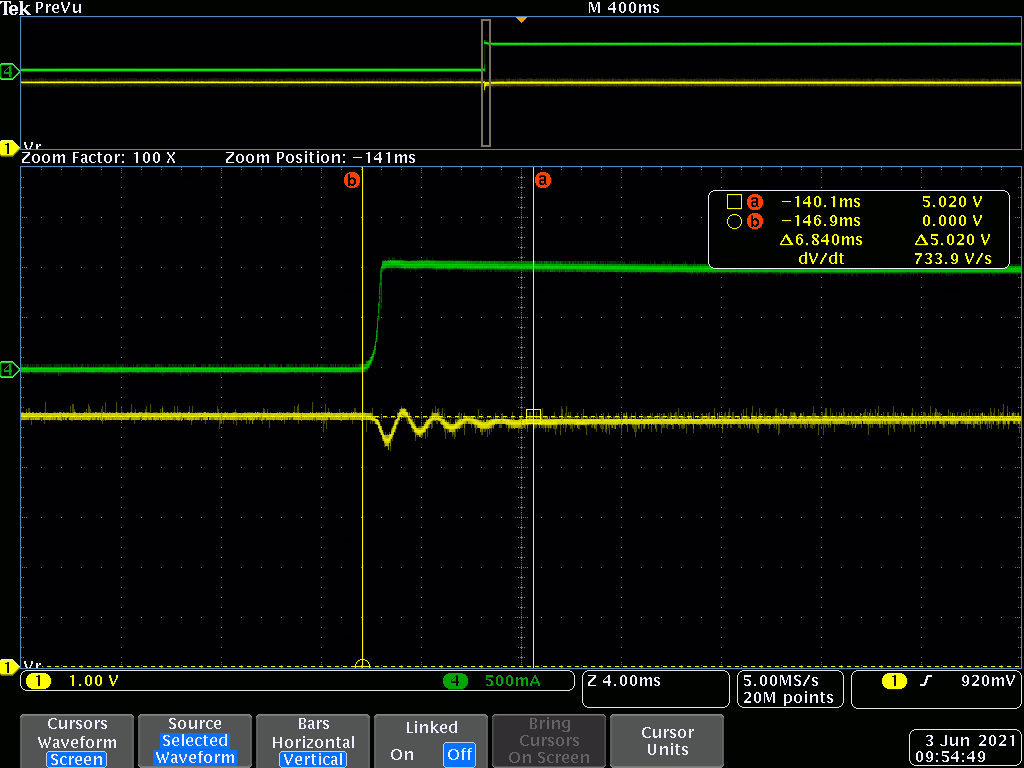Open the Cursors Waveform Screen menu

pos(77,741)
